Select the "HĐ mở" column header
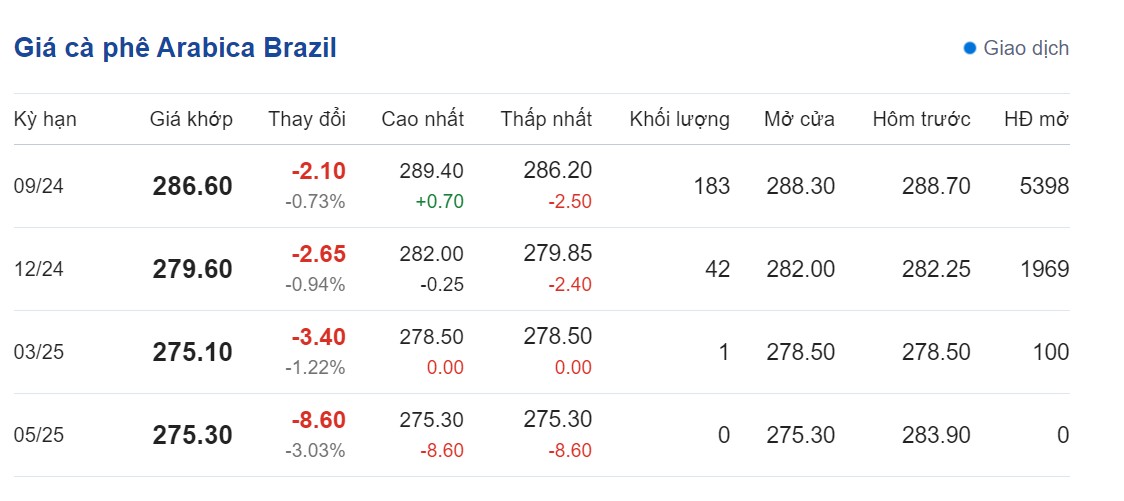The height and width of the screenshot is (501, 1124). (x=1036, y=120)
